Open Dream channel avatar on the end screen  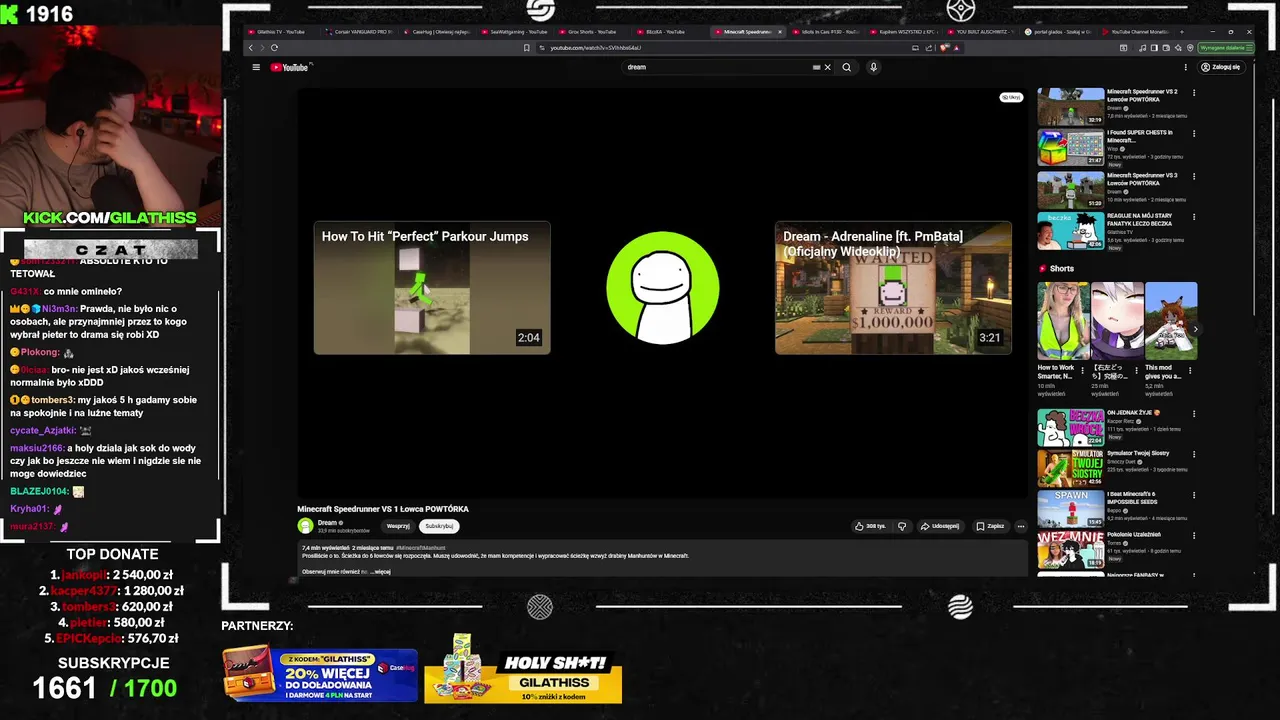(662, 288)
